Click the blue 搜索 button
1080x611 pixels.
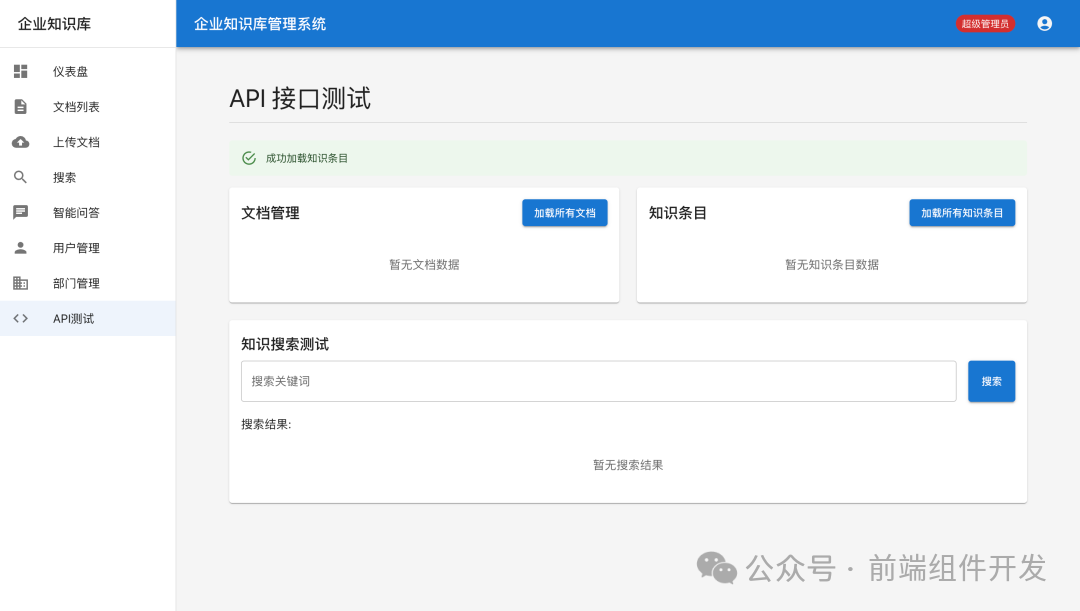[x=991, y=381]
